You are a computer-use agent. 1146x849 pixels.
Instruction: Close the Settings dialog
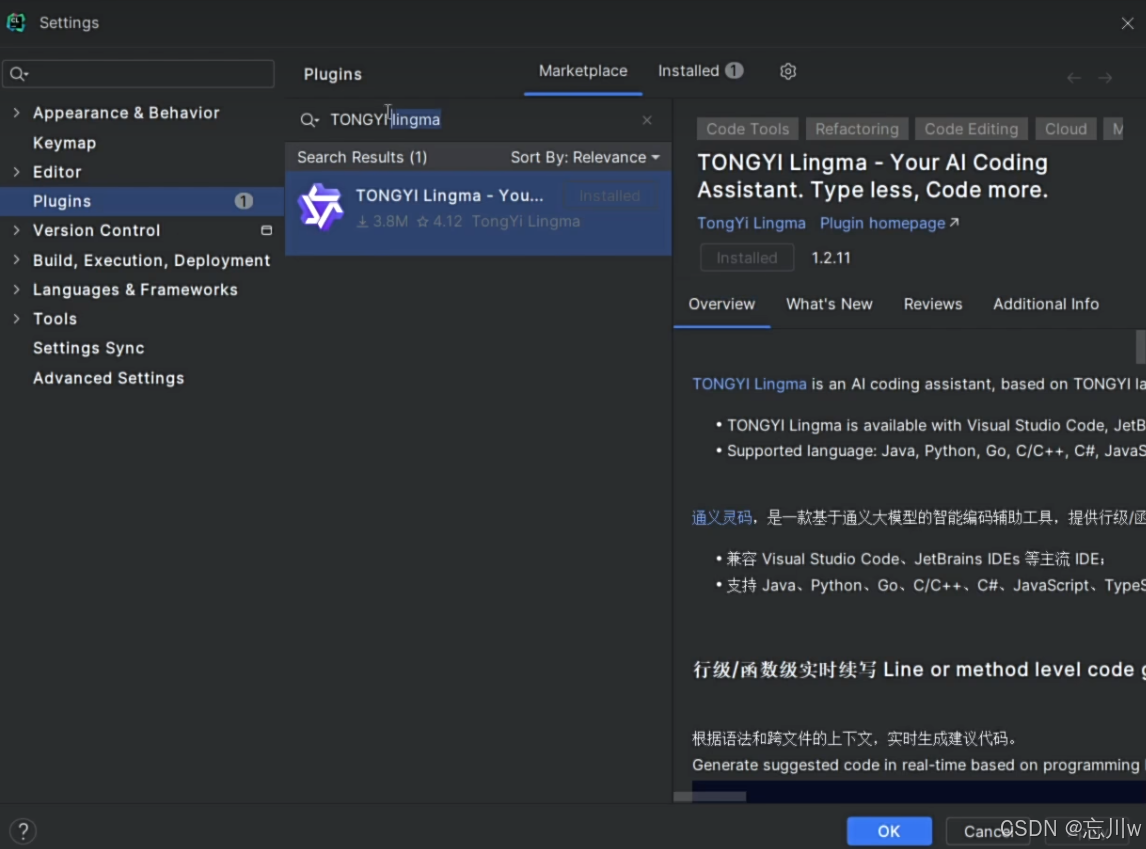pos(1127,23)
